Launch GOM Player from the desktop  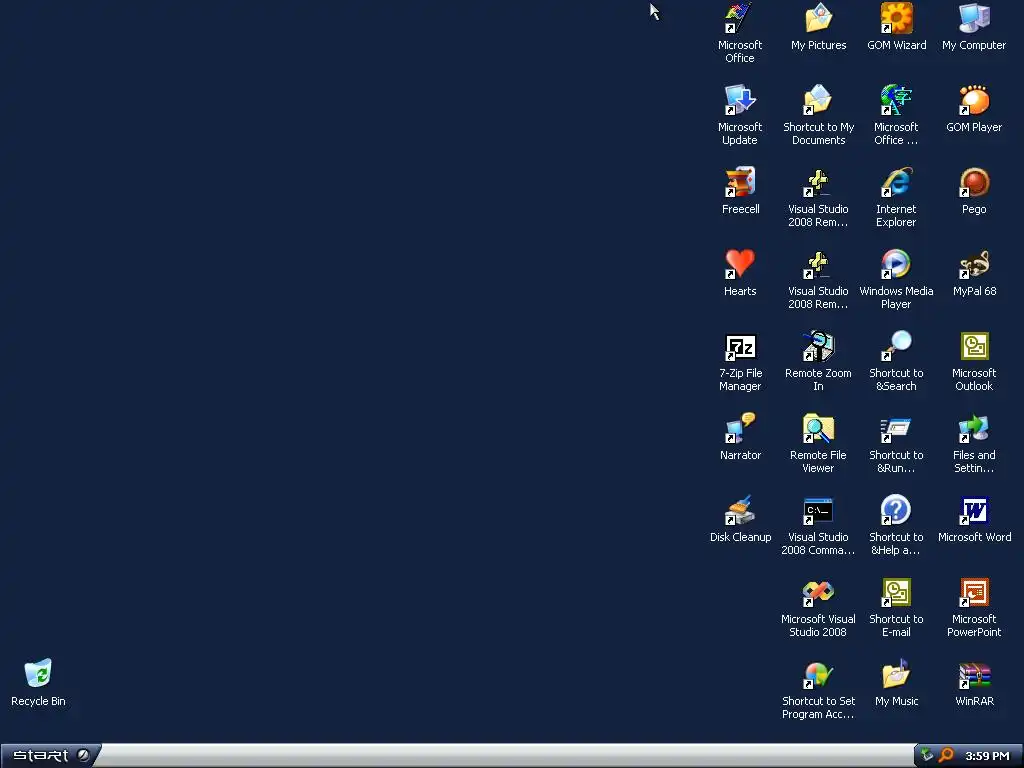point(974,100)
